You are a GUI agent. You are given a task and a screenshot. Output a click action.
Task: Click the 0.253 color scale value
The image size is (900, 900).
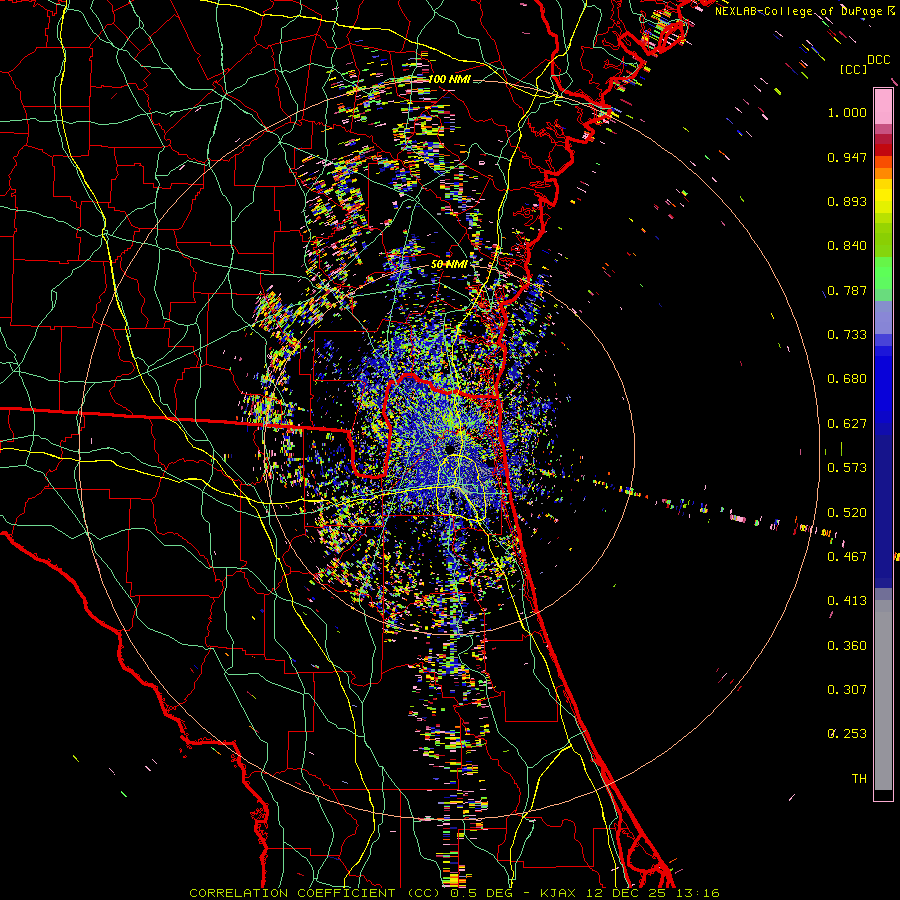coord(847,734)
